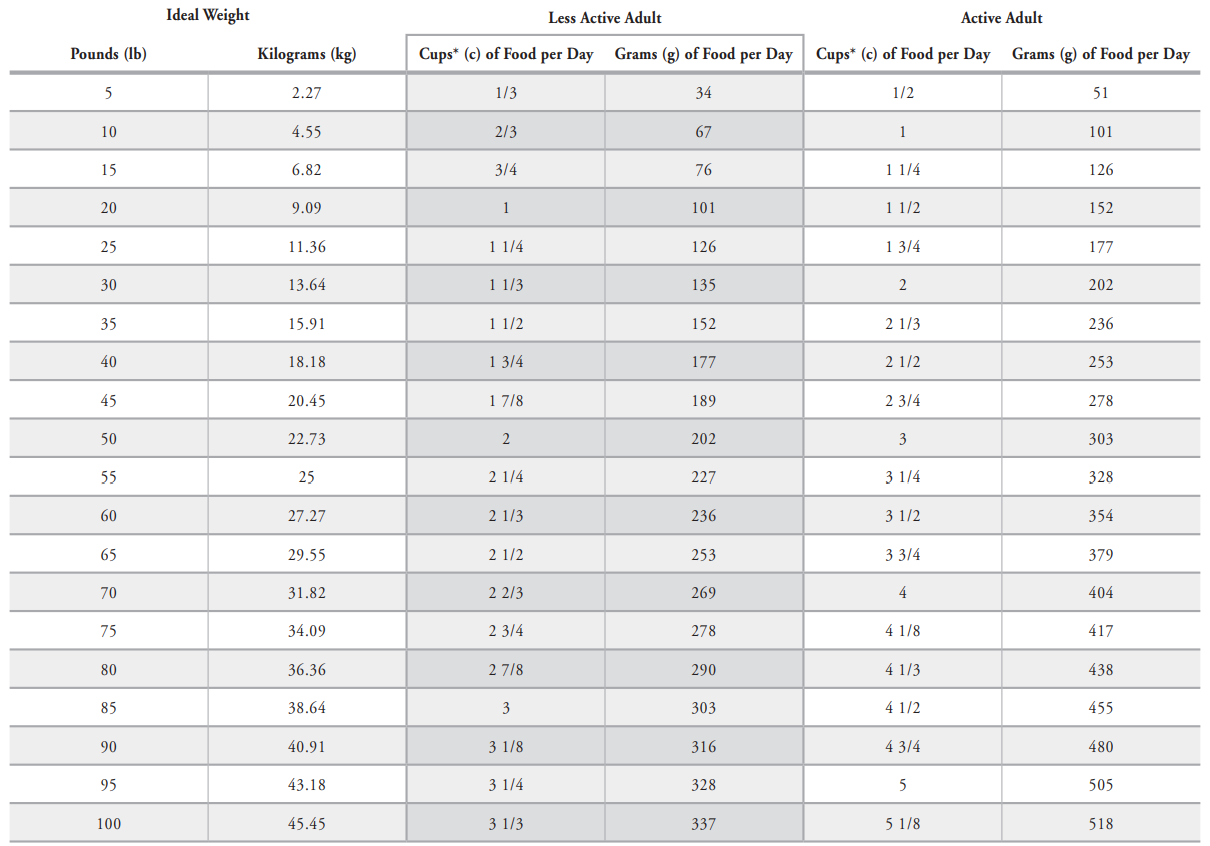Select the 2 2/3 cups cell

(x=506, y=593)
